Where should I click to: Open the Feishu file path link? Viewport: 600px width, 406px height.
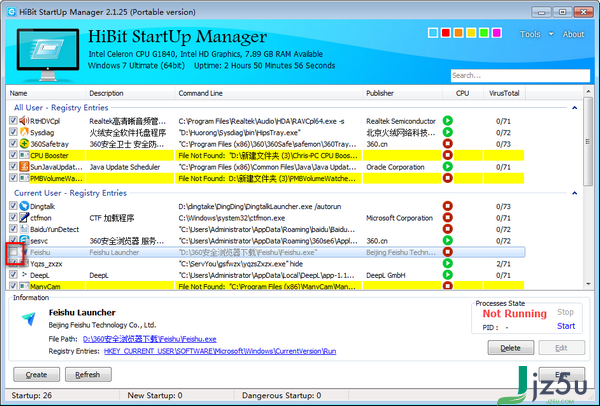coord(150,339)
